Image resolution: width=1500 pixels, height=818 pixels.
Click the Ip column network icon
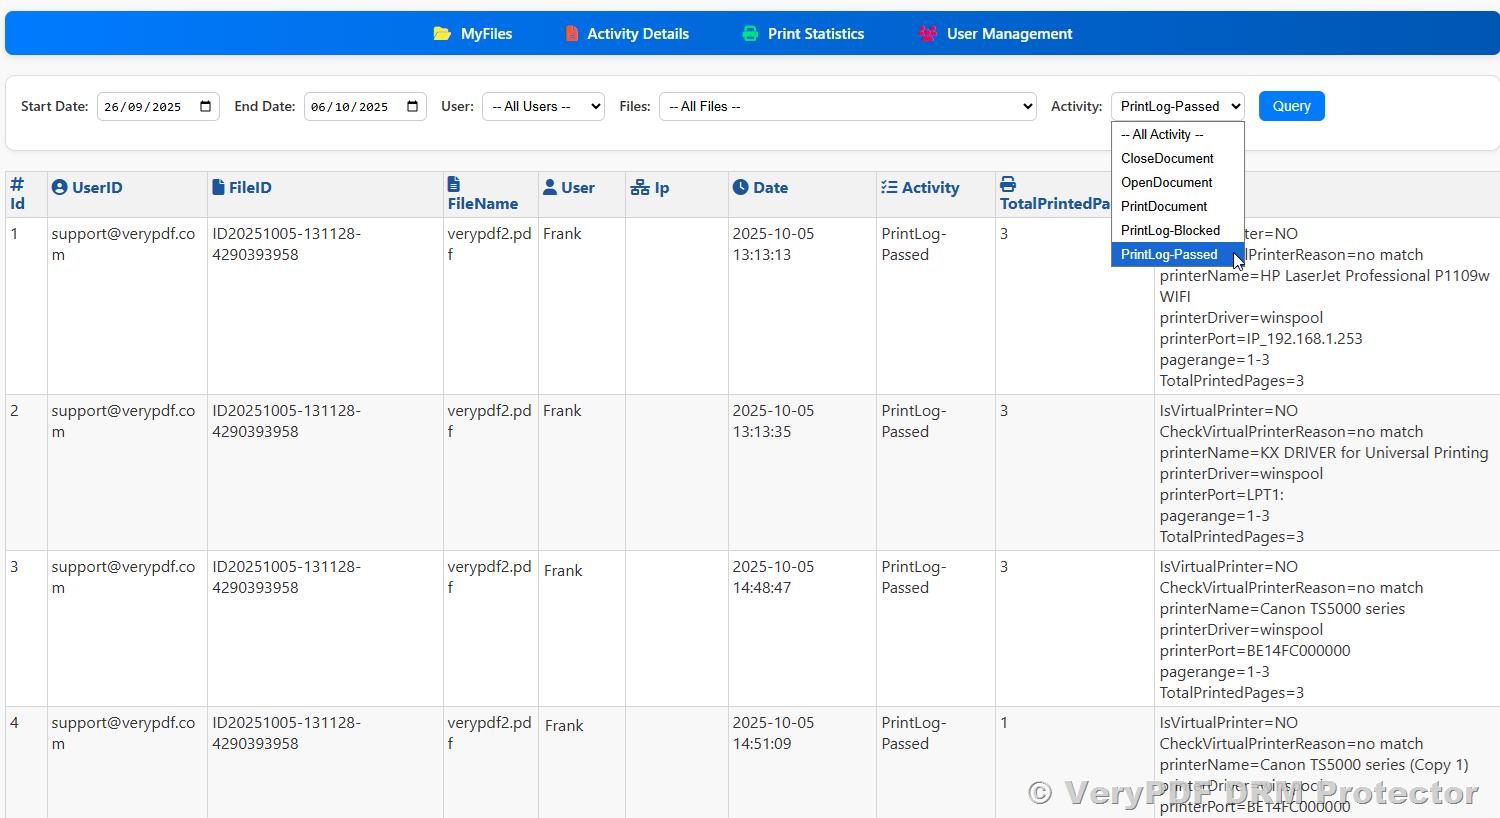pyautogui.click(x=640, y=188)
